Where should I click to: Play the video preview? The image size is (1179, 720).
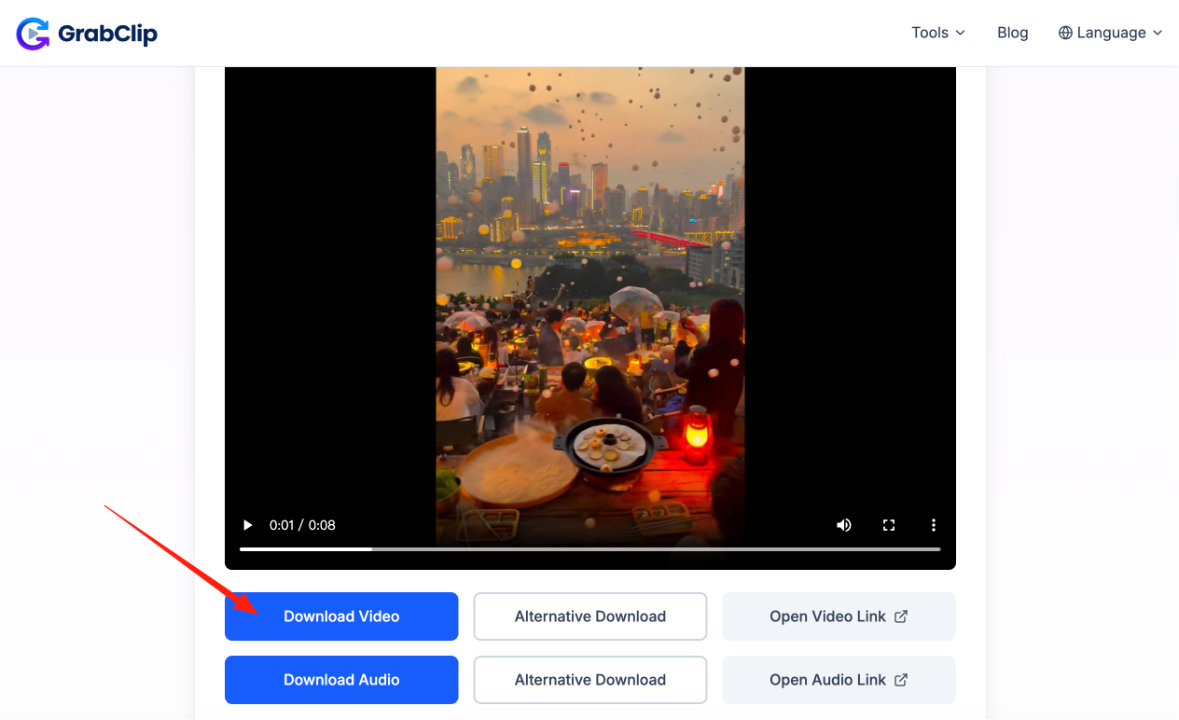pyautogui.click(x=248, y=525)
